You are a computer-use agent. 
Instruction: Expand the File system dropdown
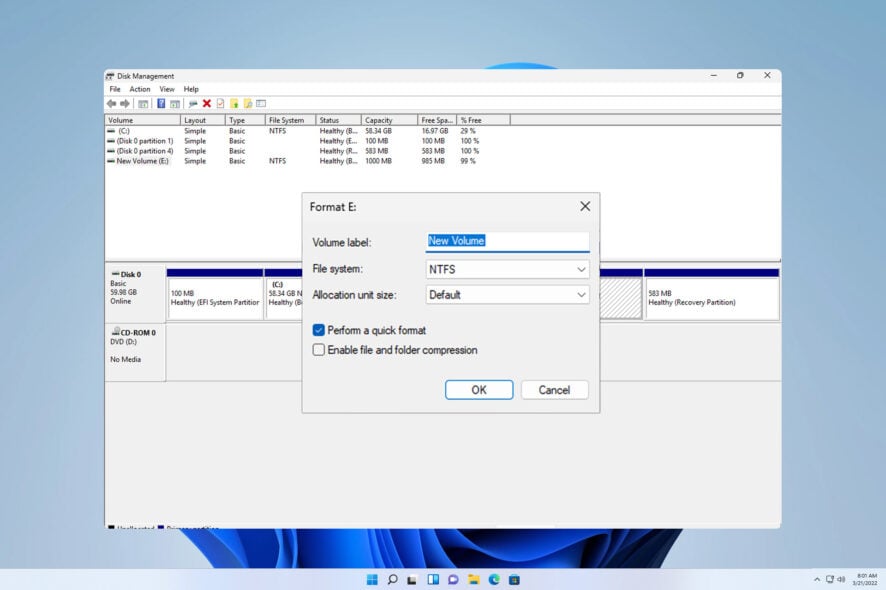click(507, 269)
